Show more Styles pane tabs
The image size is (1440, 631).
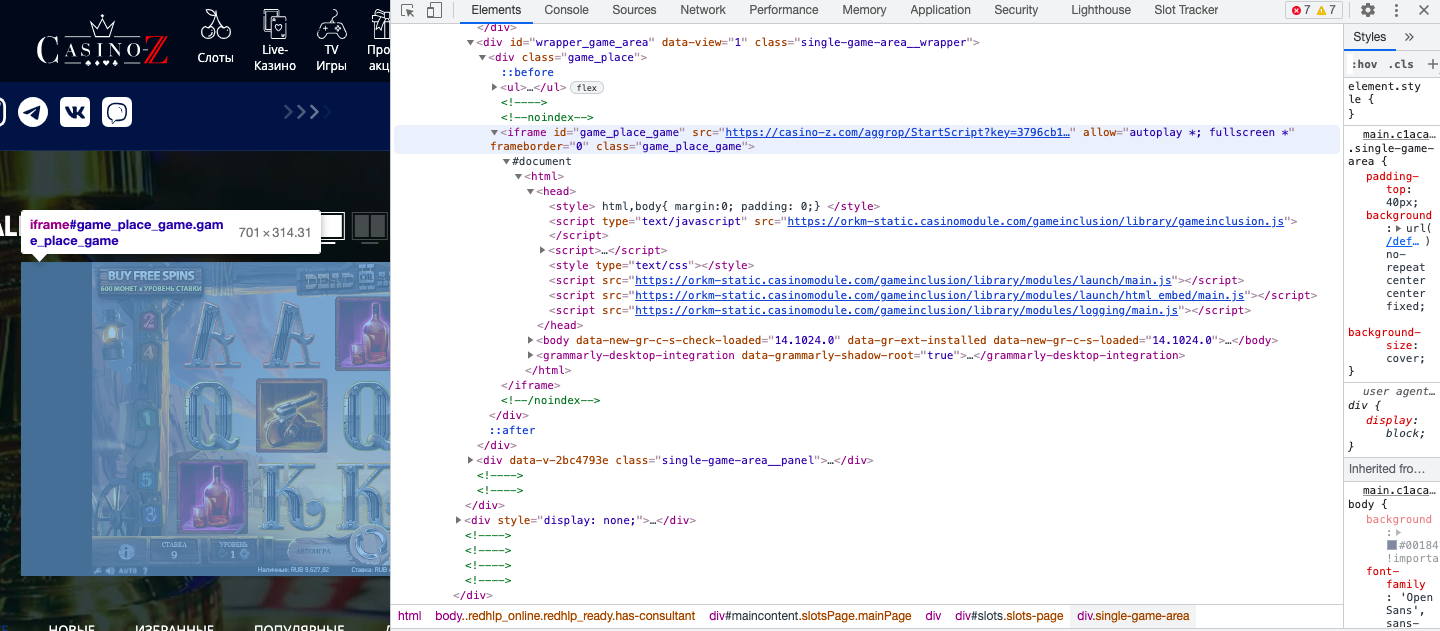click(1410, 37)
